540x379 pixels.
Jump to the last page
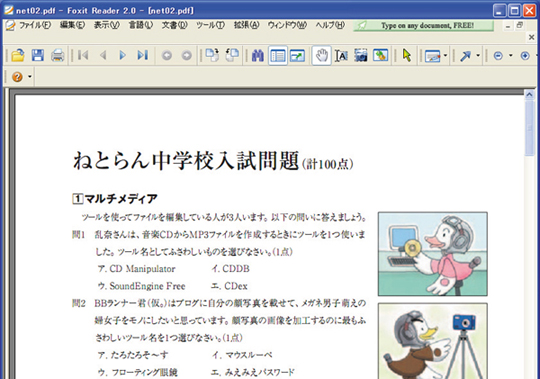coord(143,55)
